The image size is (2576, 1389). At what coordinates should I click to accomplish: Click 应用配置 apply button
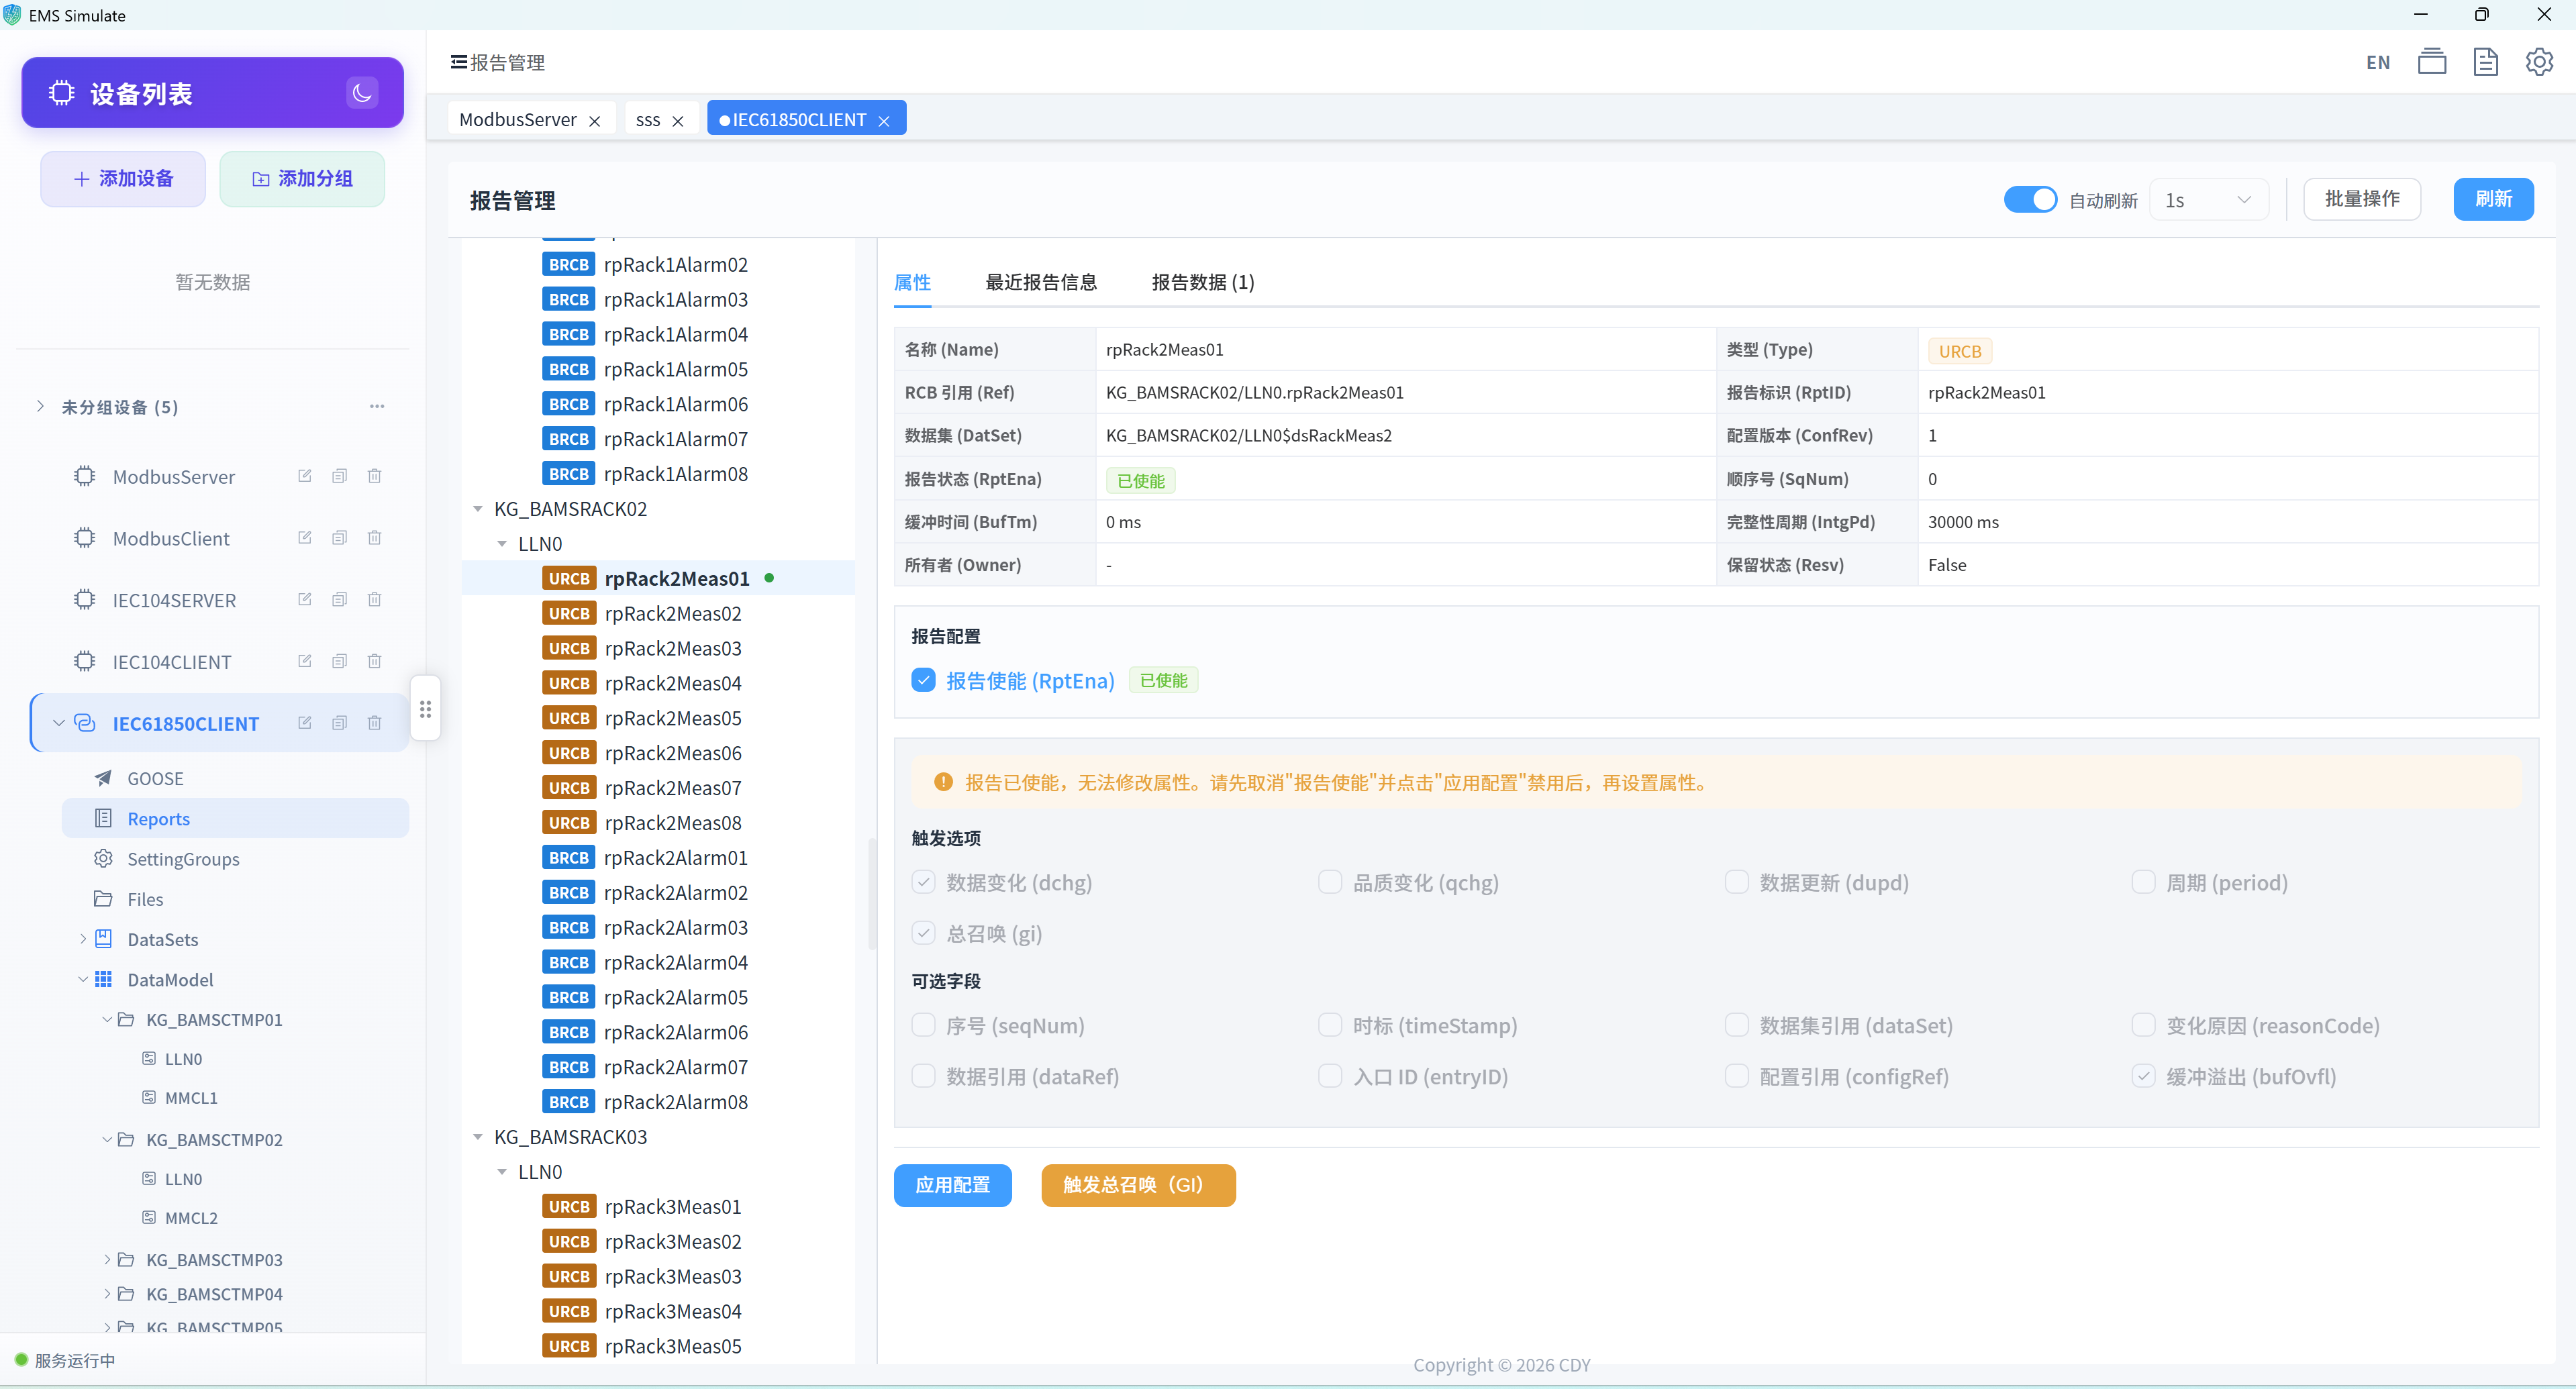pos(953,1185)
